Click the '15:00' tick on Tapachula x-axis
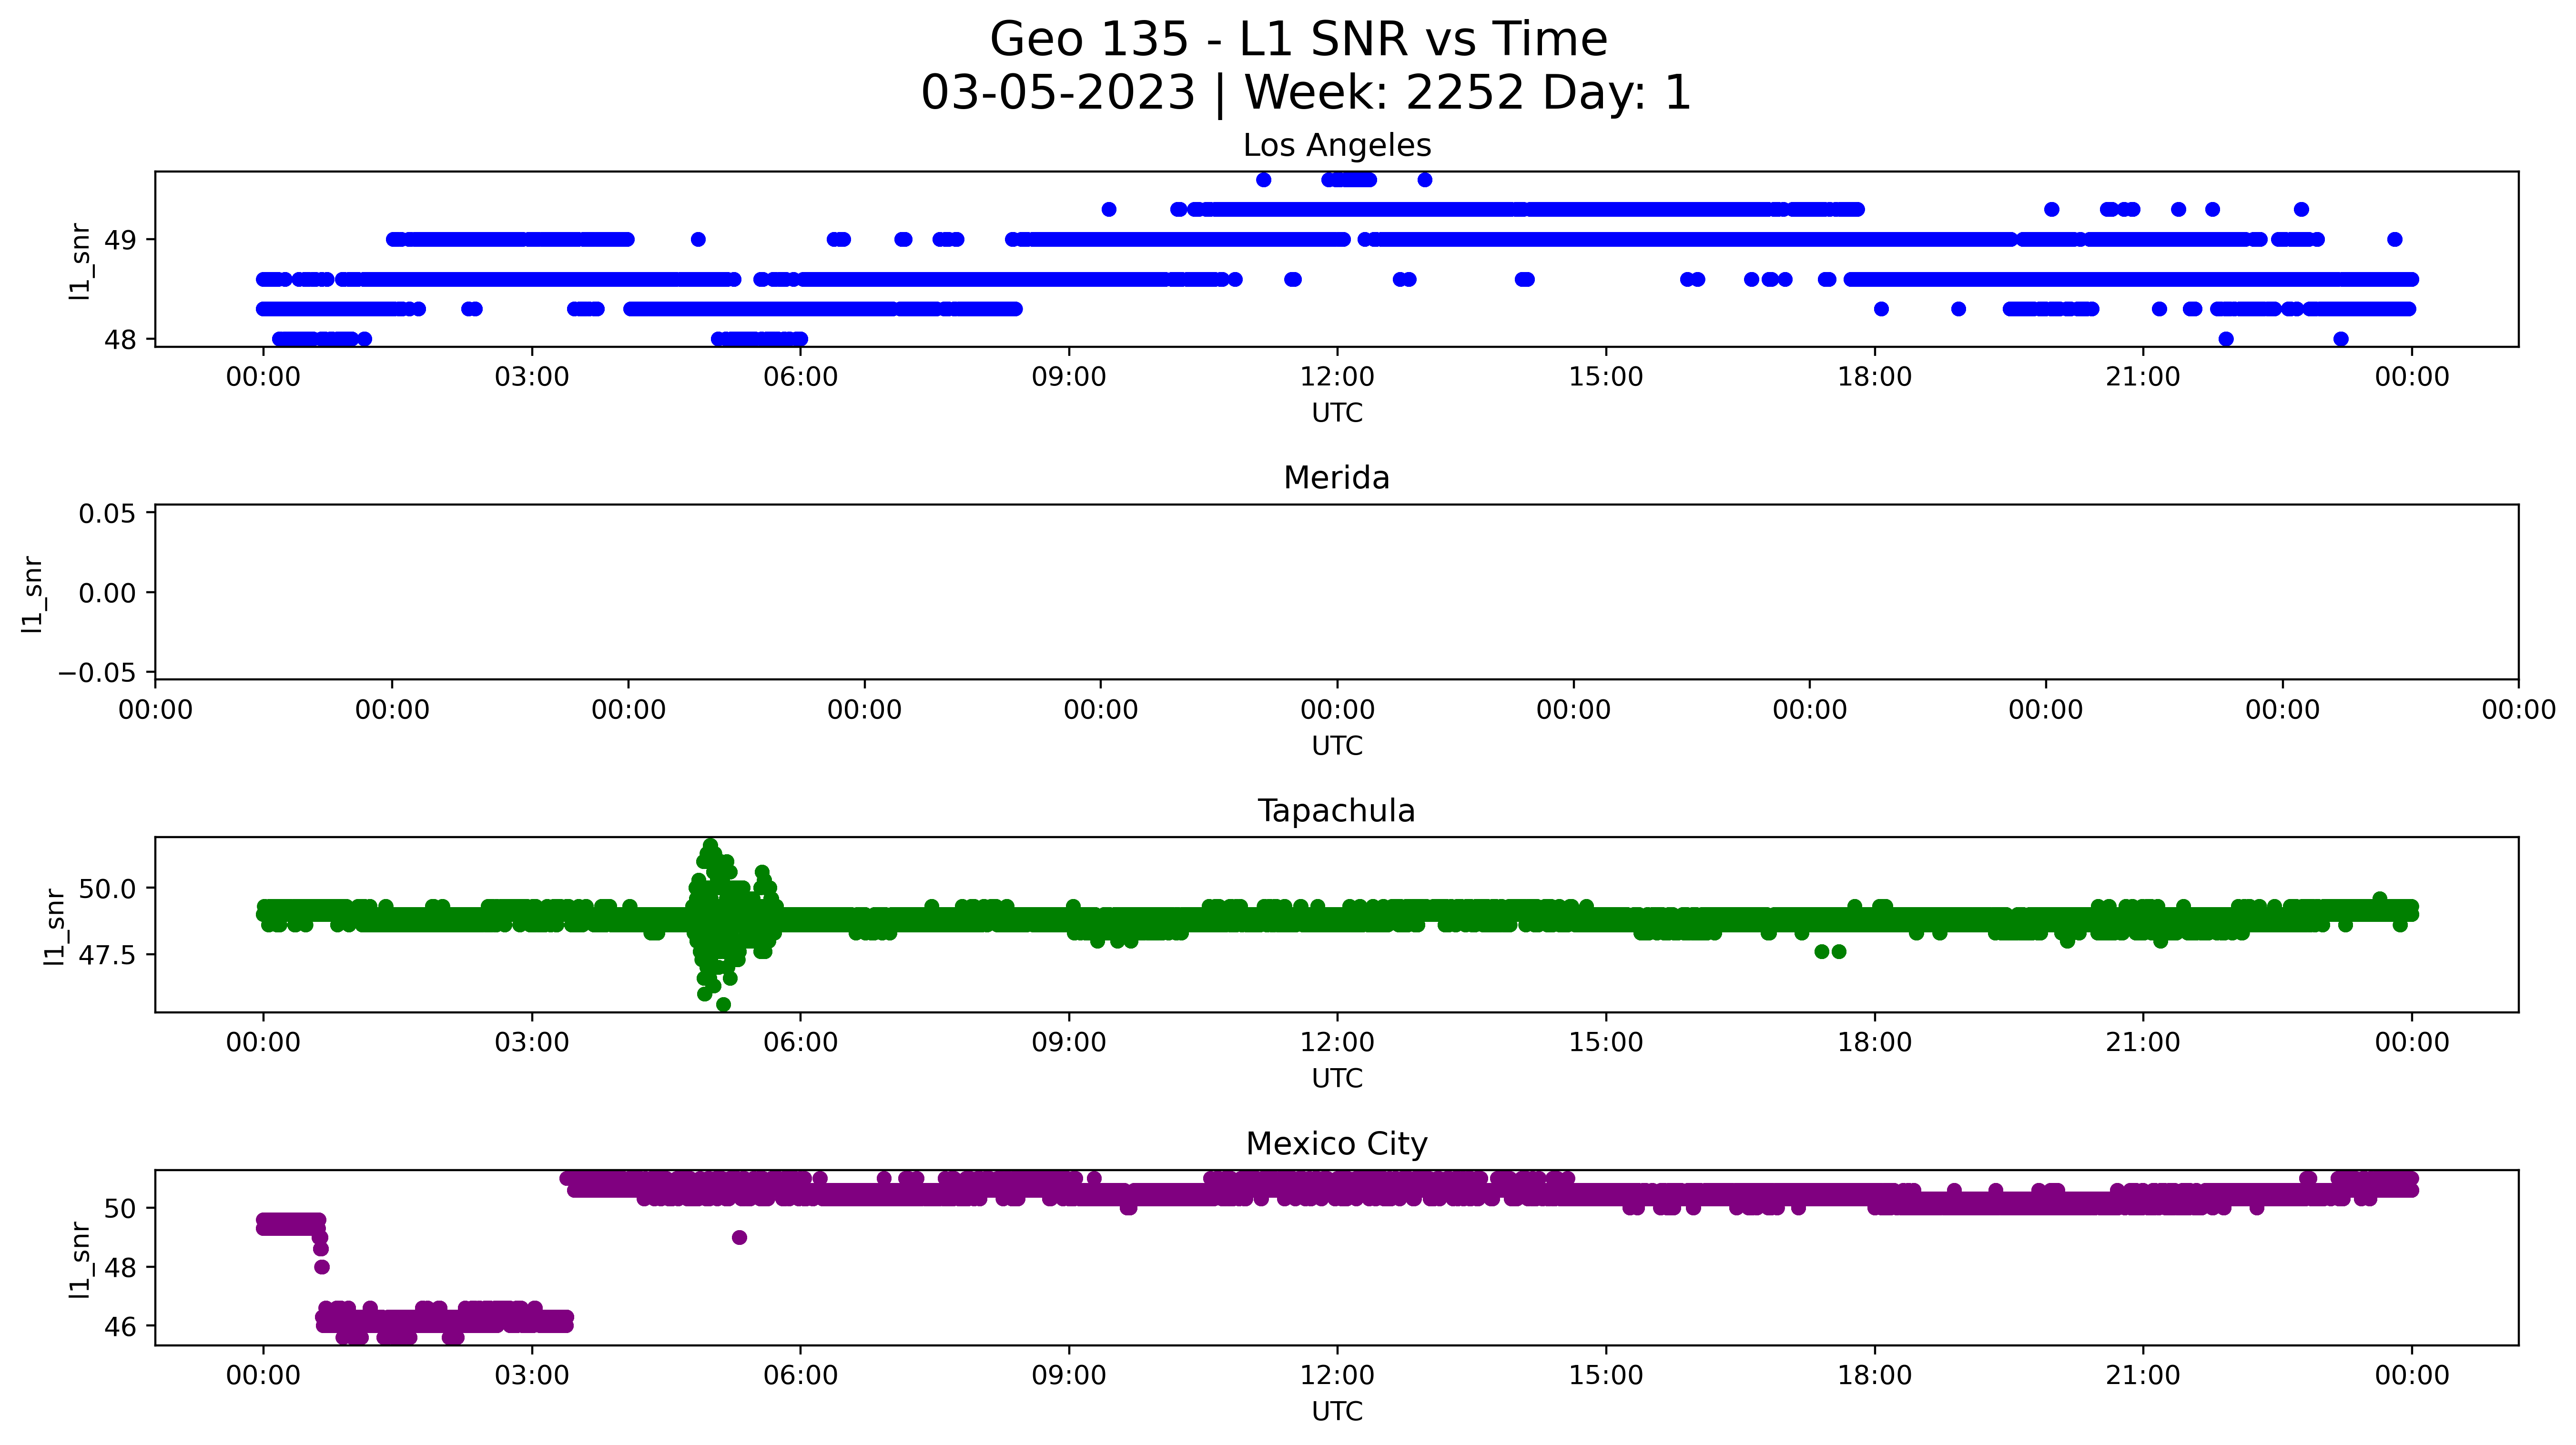This screenshot has height=1445, width=2576. [1606, 1042]
